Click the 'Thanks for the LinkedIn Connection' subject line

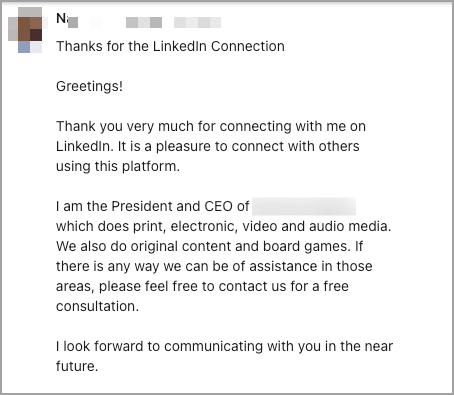[170, 46]
